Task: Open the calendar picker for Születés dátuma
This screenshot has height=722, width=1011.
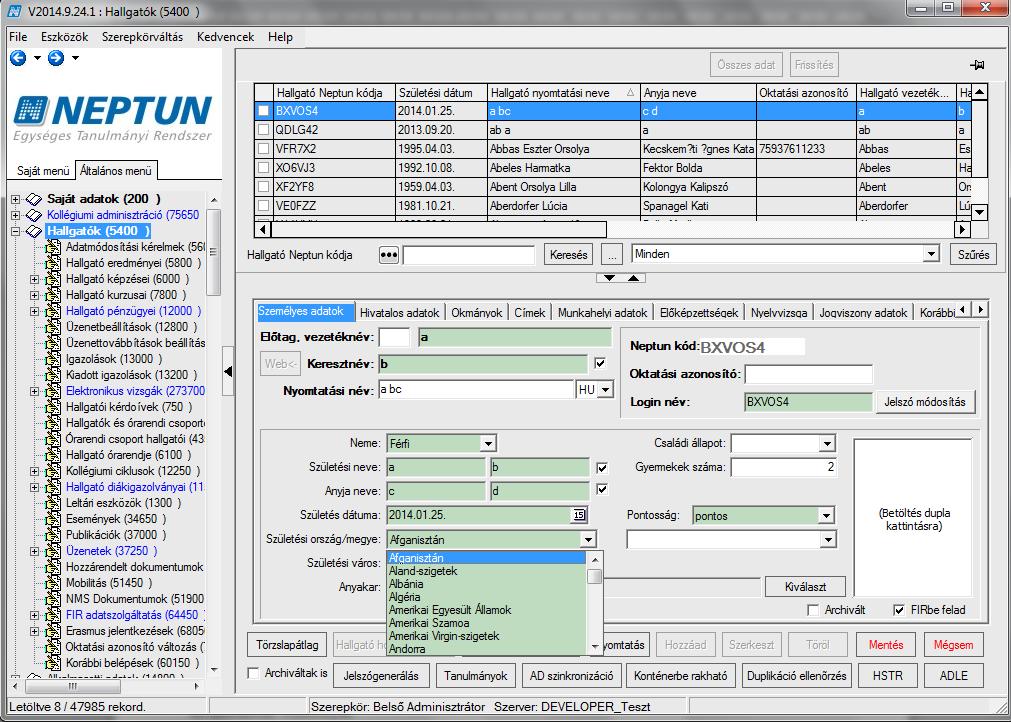Action: click(x=579, y=515)
